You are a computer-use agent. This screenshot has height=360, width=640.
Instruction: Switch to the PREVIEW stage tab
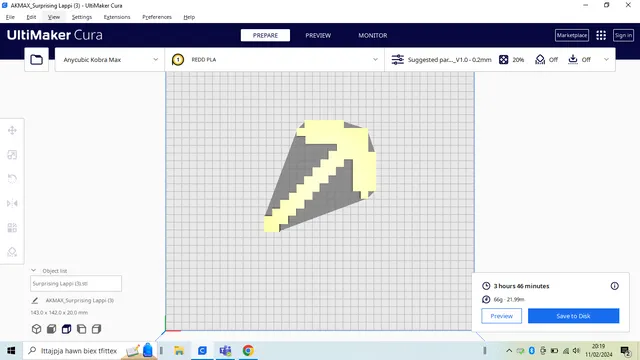318,36
